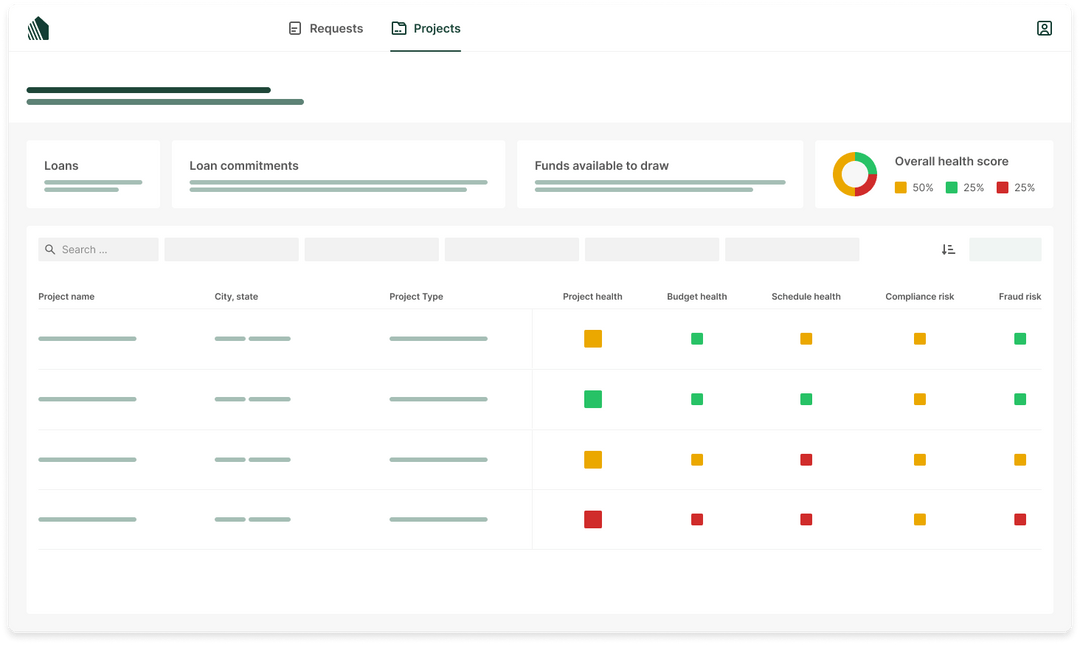Open the last filter dropdown before the sort icon
The height and width of the screenshot is (645, 1080).
click(x=792, y=249)
